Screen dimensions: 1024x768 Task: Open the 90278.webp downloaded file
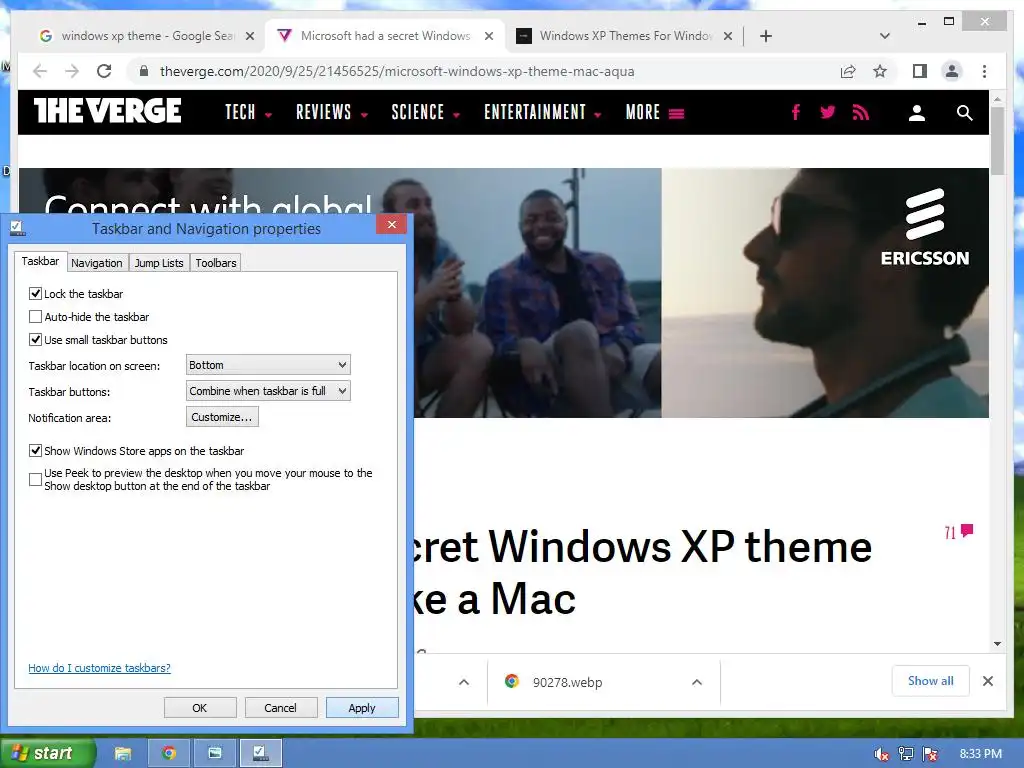567,682
